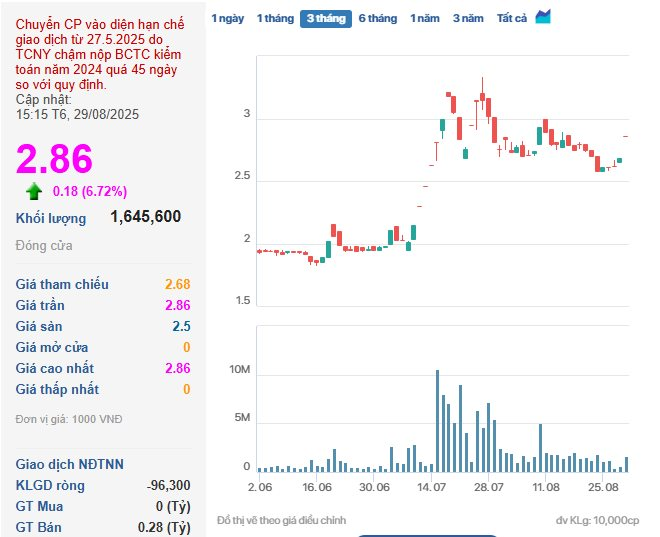Click the 14.07 date label on axis
This screenshot has width=660, height=537.
(x=432, y=487)
